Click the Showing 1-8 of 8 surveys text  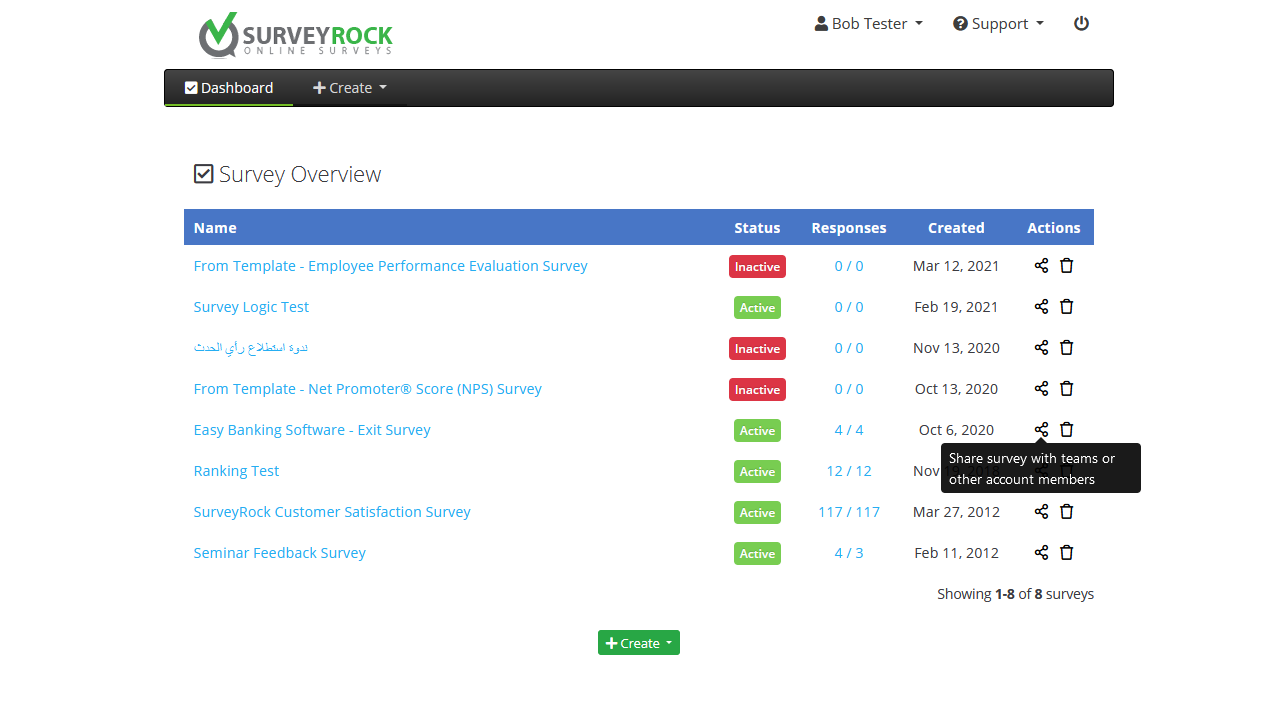(1015, 594)
